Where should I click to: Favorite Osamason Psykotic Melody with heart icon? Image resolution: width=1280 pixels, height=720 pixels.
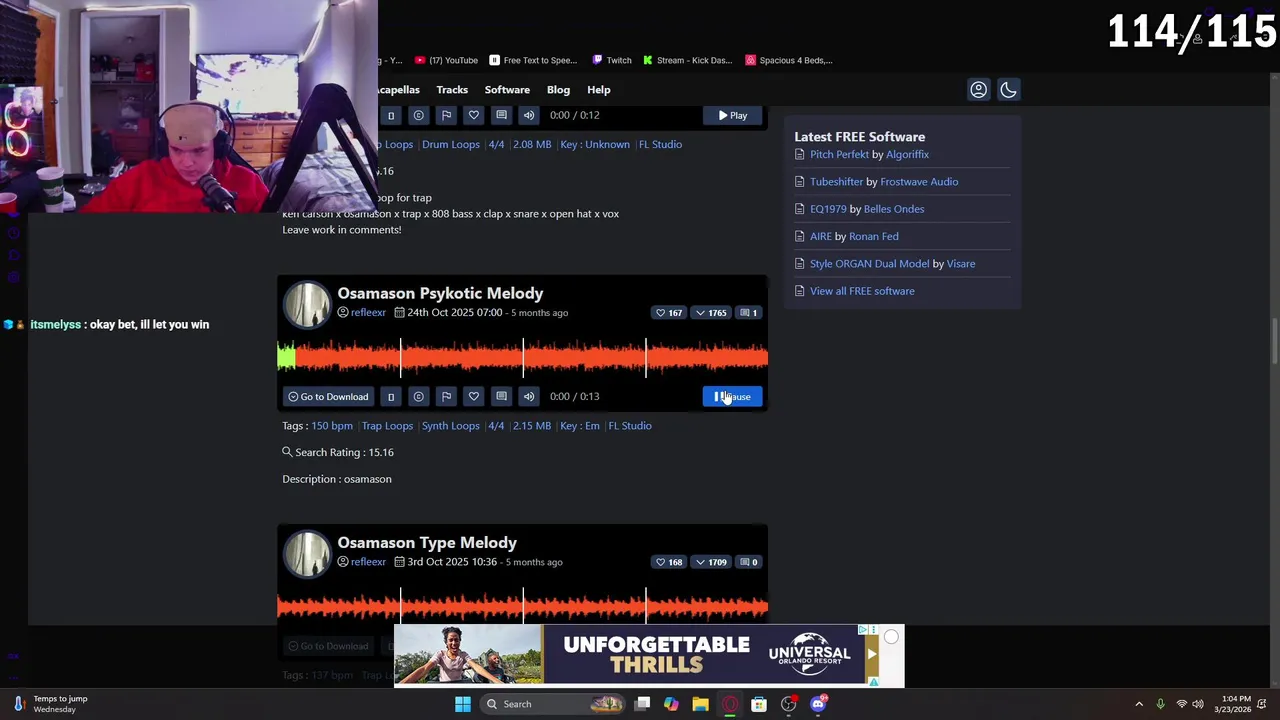474,397
